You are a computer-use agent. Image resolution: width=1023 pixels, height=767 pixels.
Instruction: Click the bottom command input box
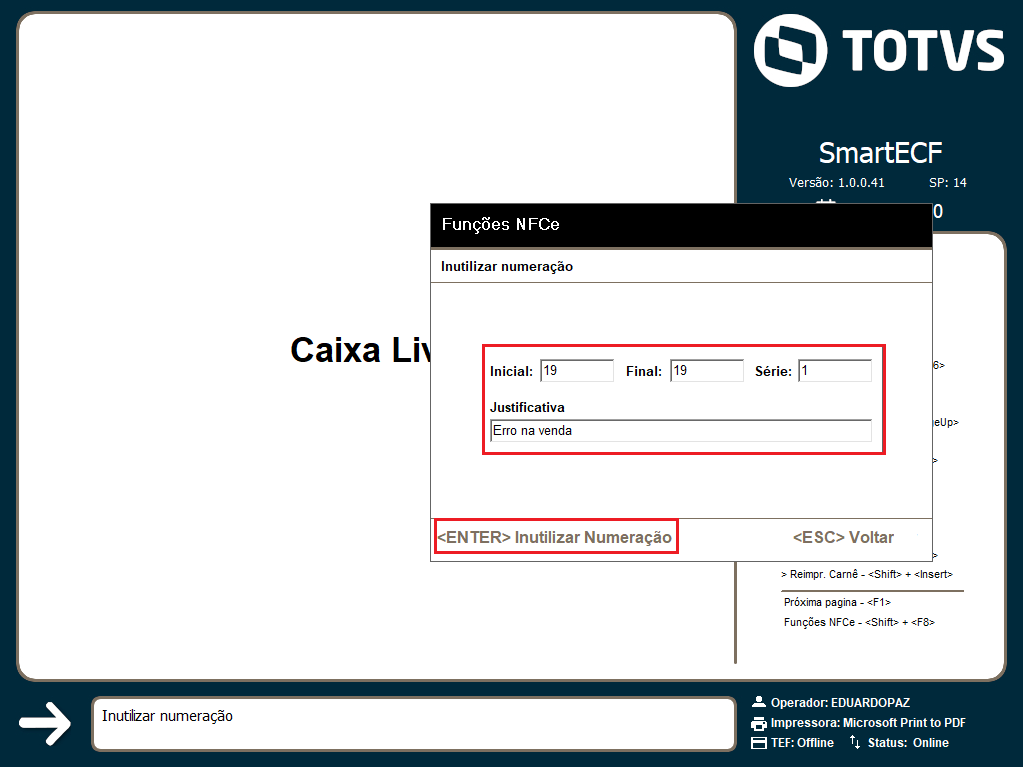point(414,724)
